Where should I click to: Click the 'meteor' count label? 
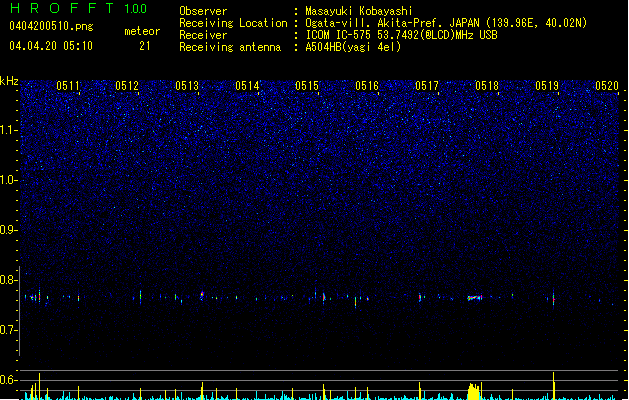click(142, 31)
